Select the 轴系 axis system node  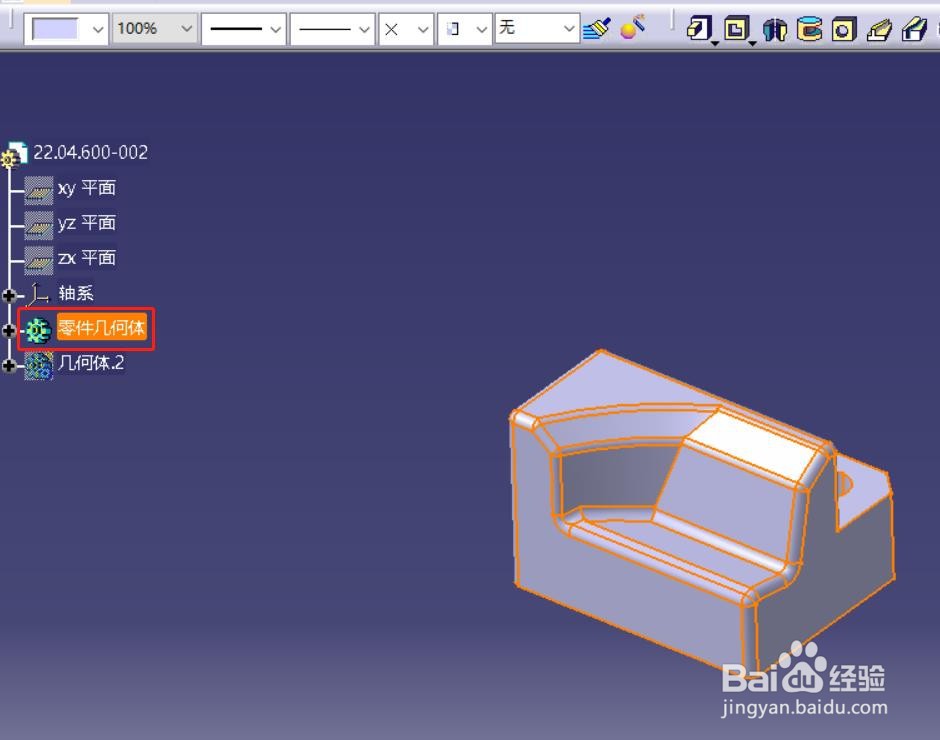coord(76,293)
